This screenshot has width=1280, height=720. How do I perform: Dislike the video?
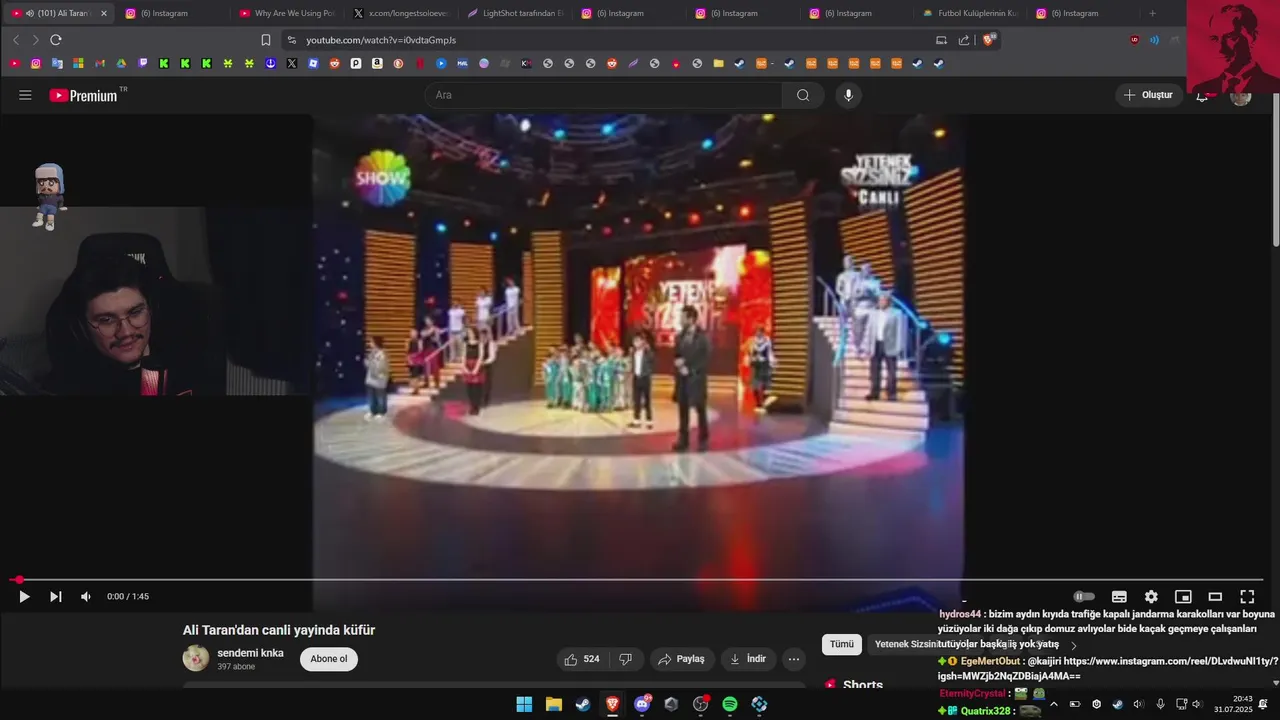pyautogui.click(x=625, y=659)
